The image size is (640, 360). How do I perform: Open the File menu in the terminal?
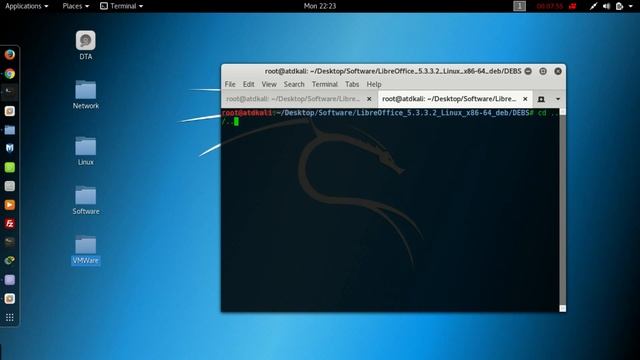pos(230,84)
